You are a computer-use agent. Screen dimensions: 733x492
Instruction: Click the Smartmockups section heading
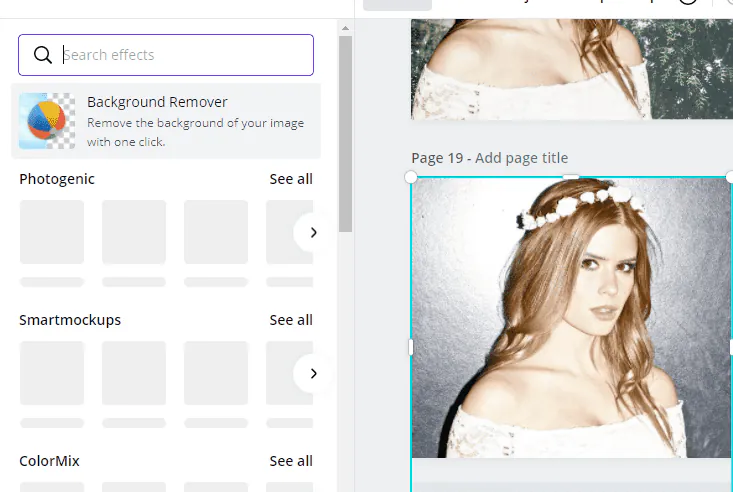pyautogui.click(x=70, y=320)
